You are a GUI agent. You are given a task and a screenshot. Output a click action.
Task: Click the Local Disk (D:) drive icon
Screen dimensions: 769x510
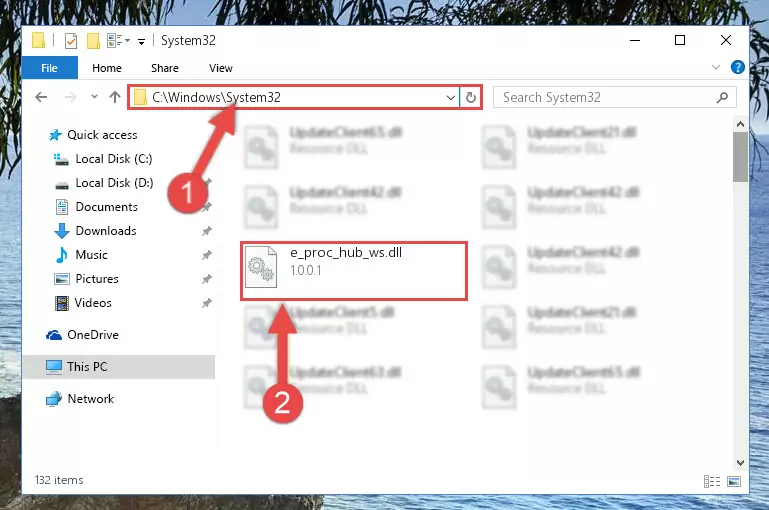[62, 185]
